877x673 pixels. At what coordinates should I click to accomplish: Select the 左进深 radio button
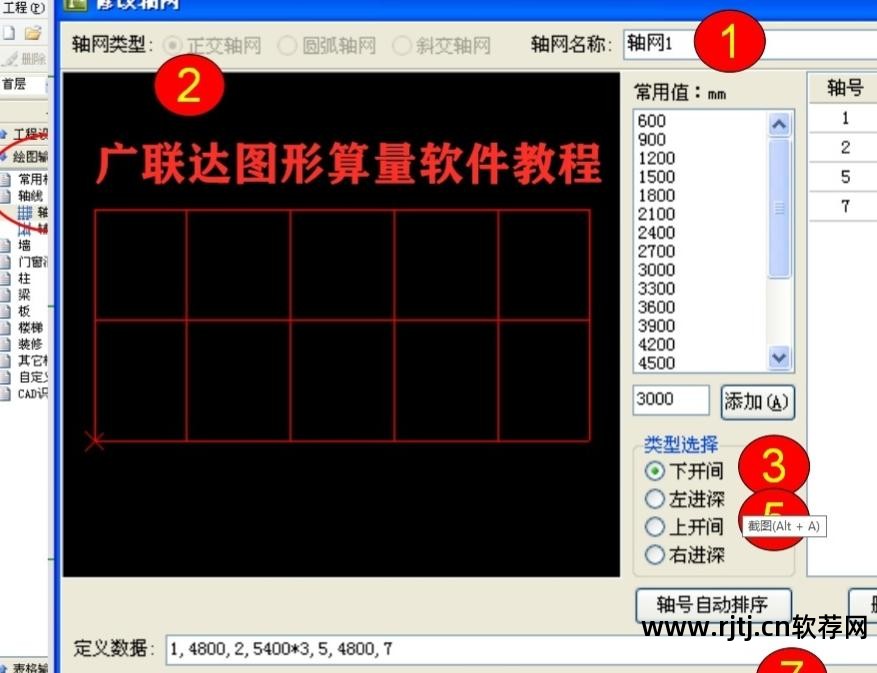[x=654, y=499]
